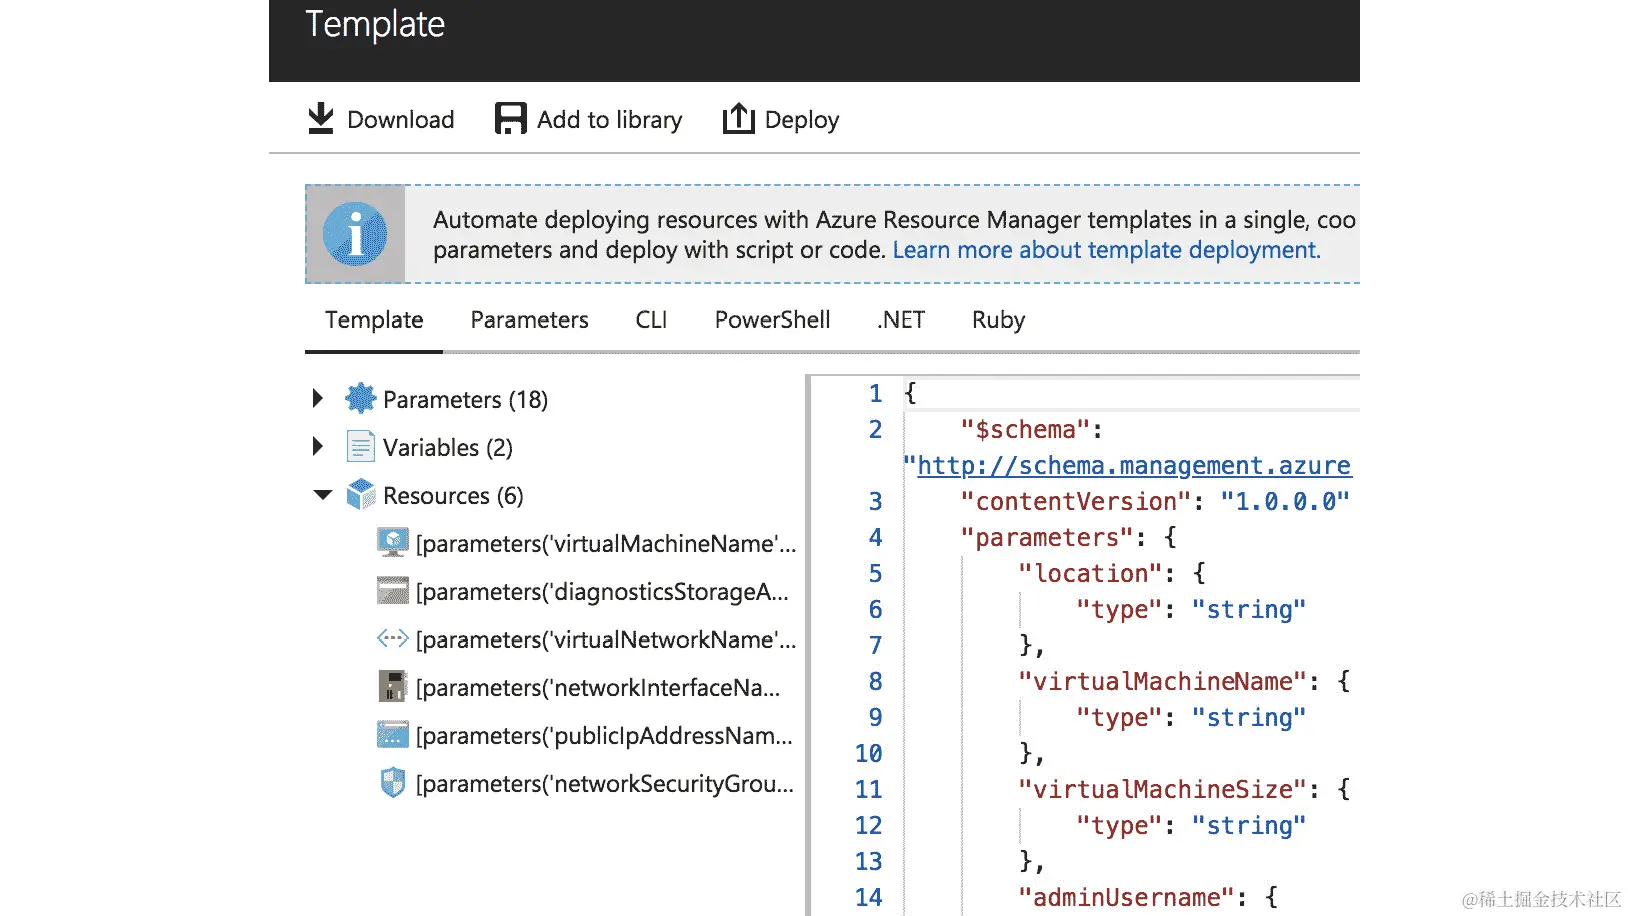
Task: Click the network security group shield icon
Action: coord(393,783)
